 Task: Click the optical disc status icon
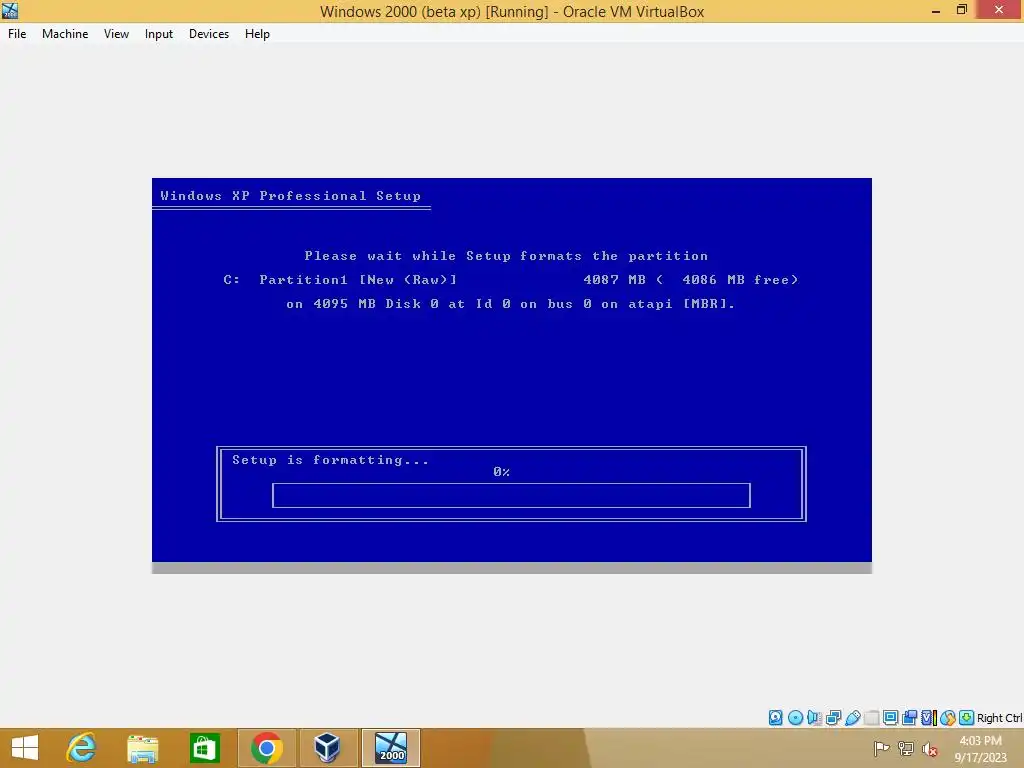point(795,718)
